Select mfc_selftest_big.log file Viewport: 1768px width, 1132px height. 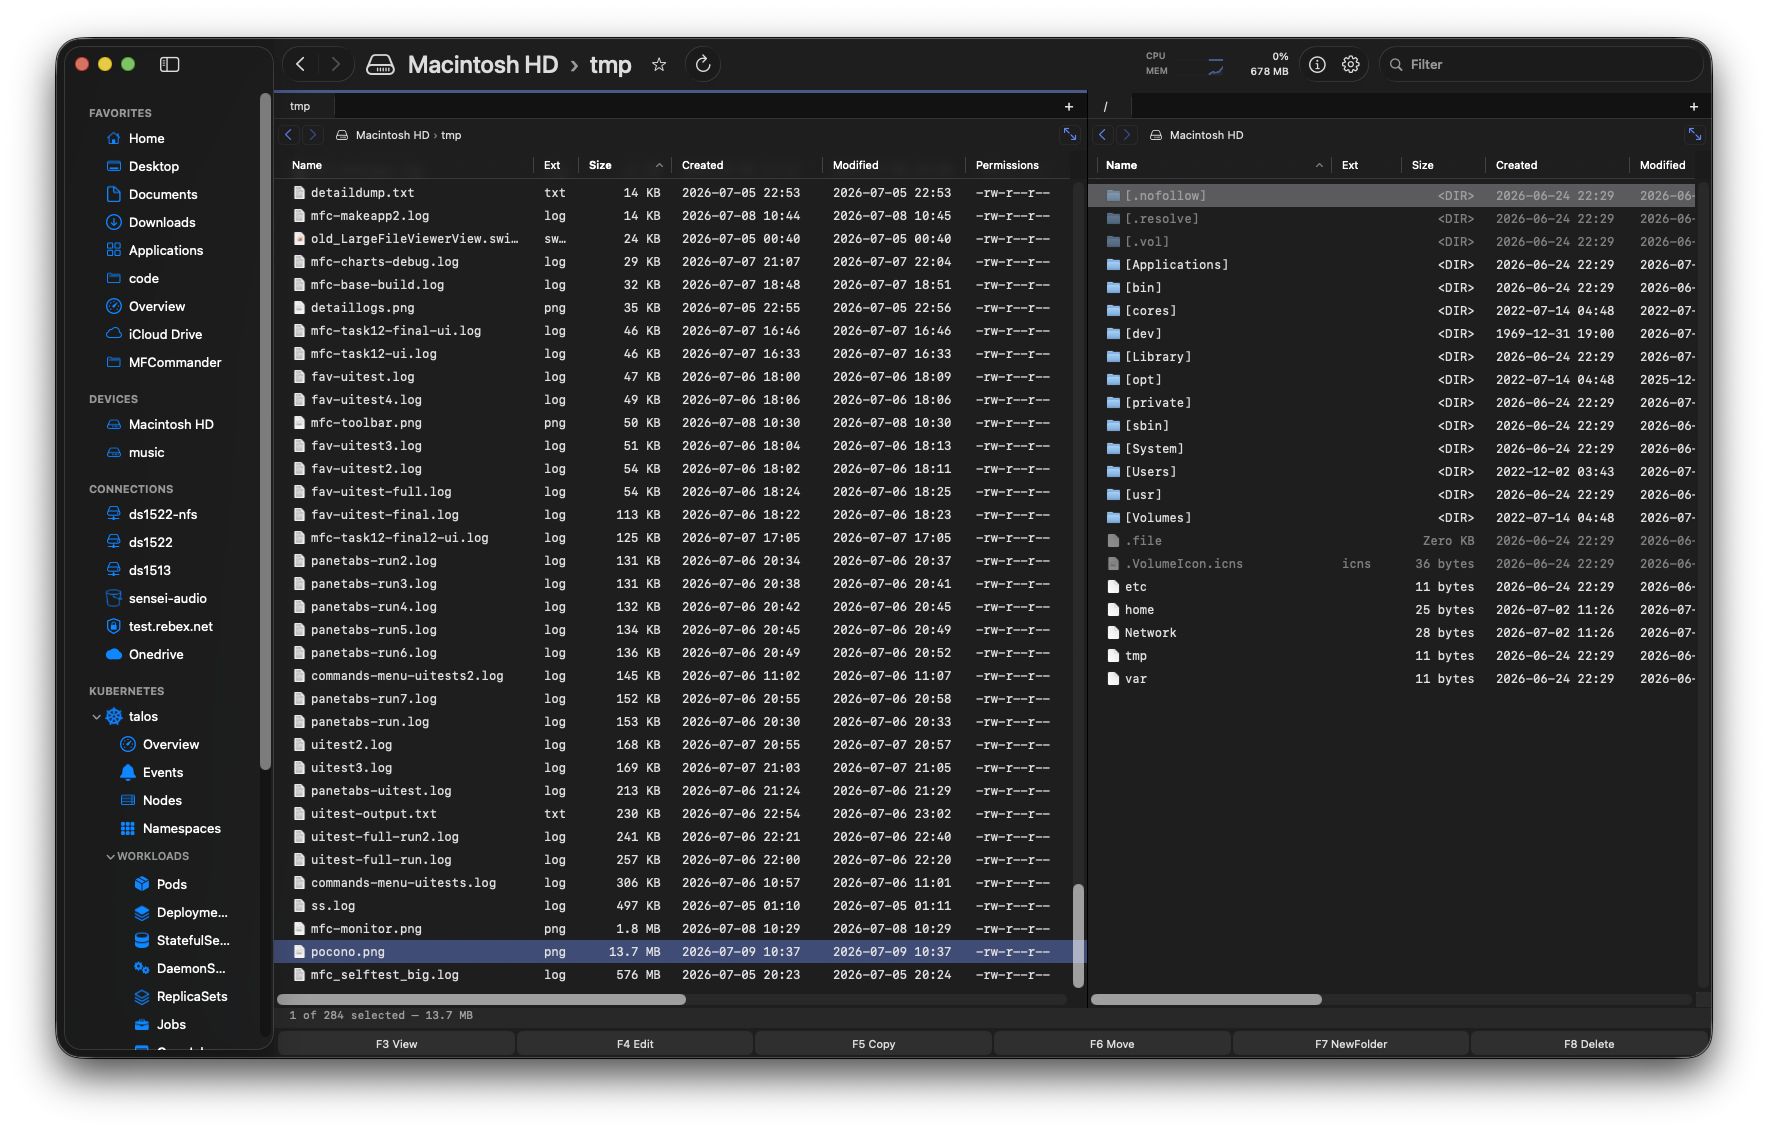click(680, 975)
